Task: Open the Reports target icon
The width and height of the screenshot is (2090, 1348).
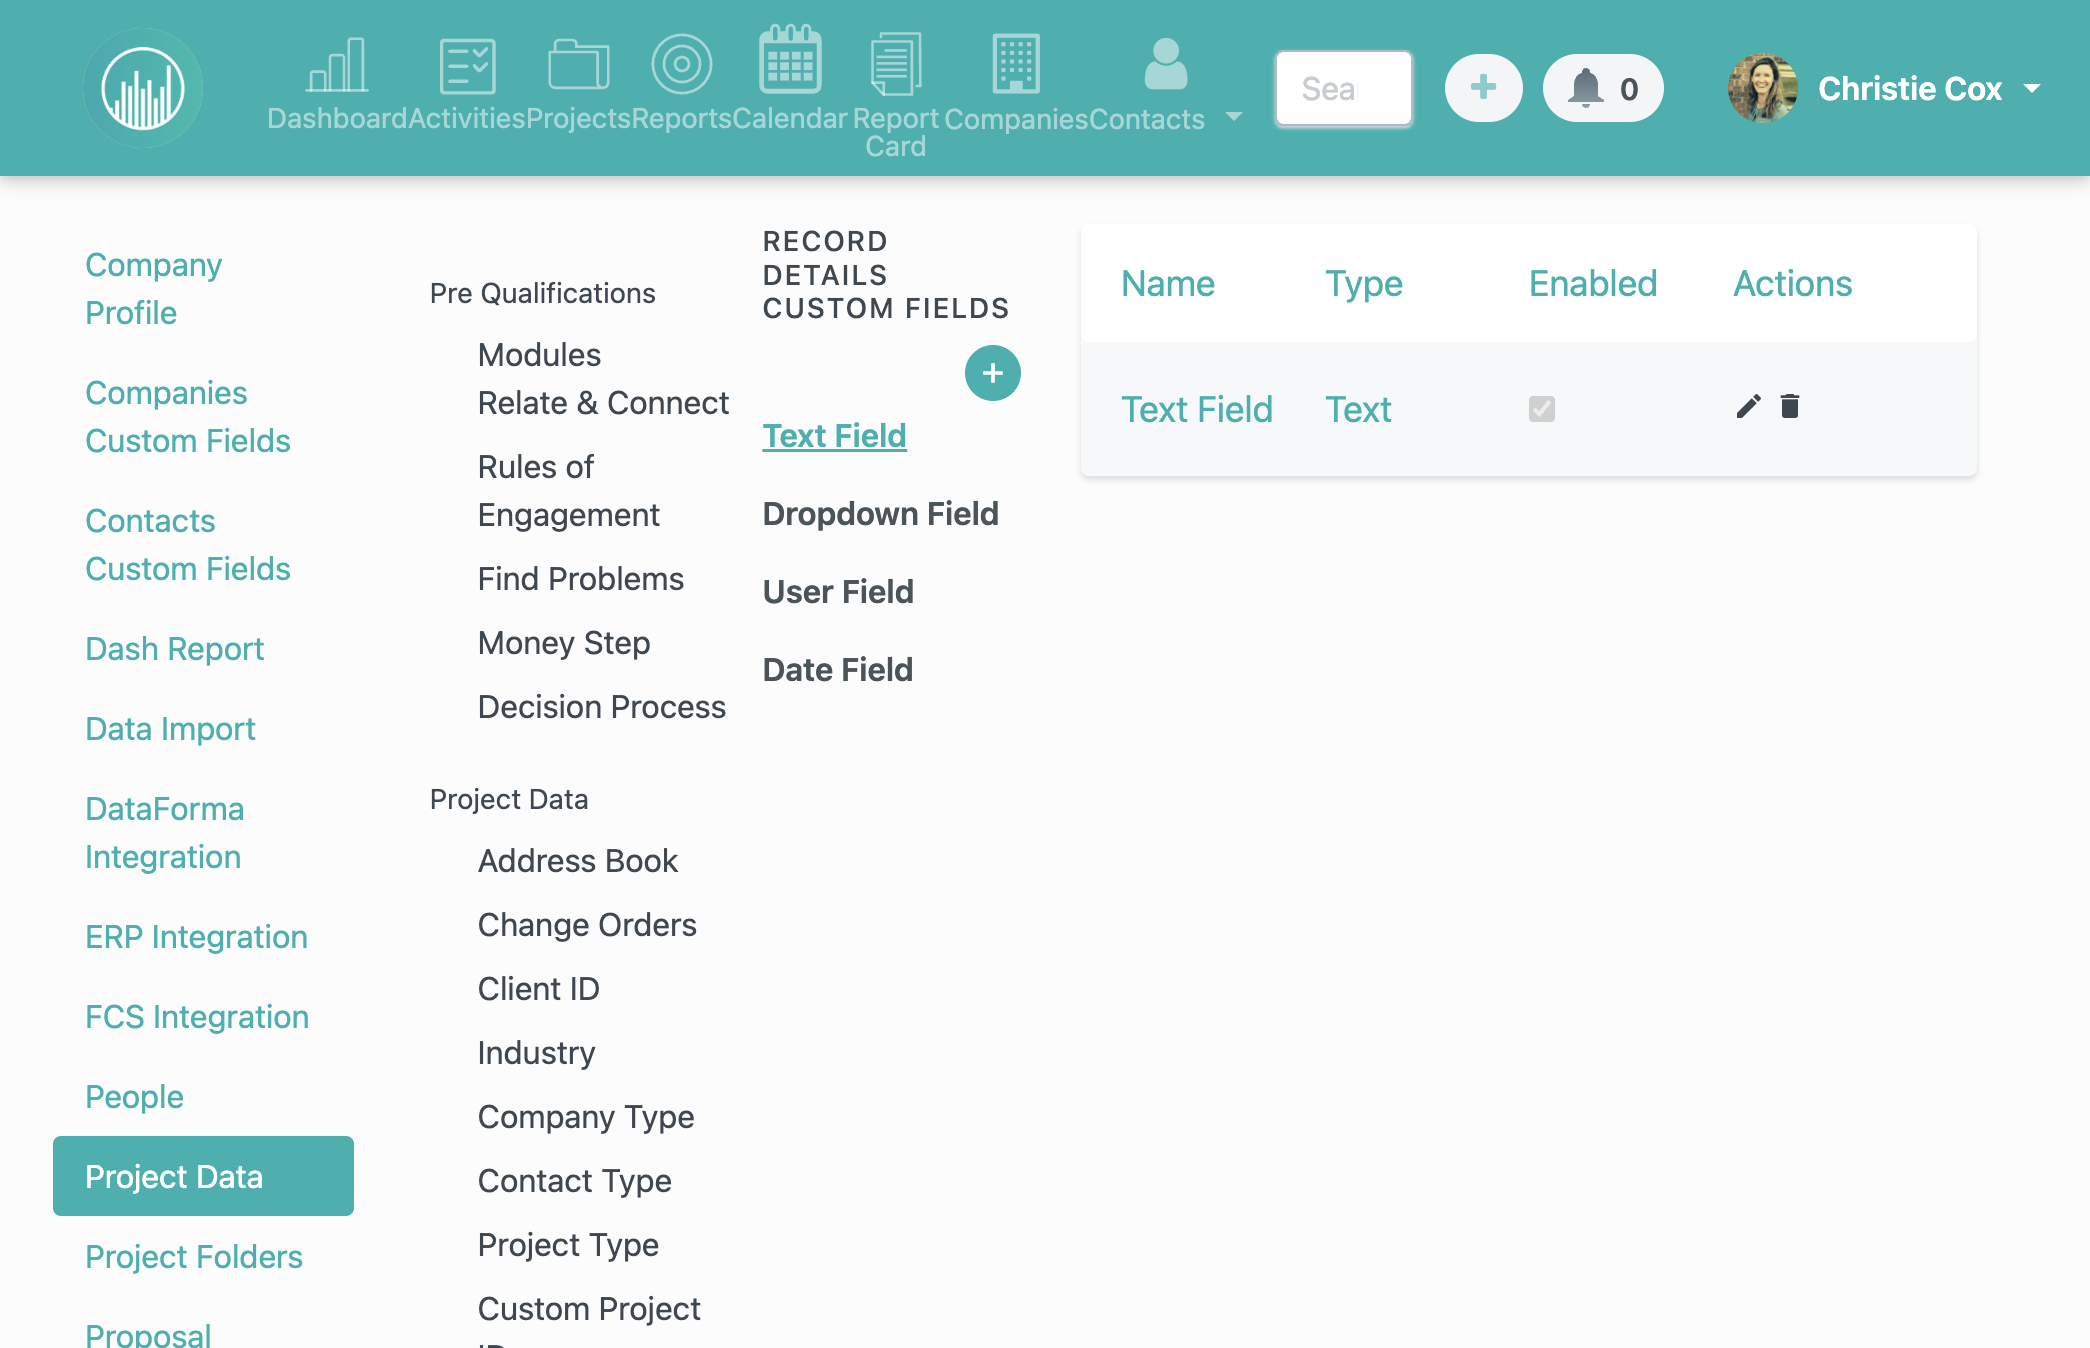Action: (x=681, y=65)
